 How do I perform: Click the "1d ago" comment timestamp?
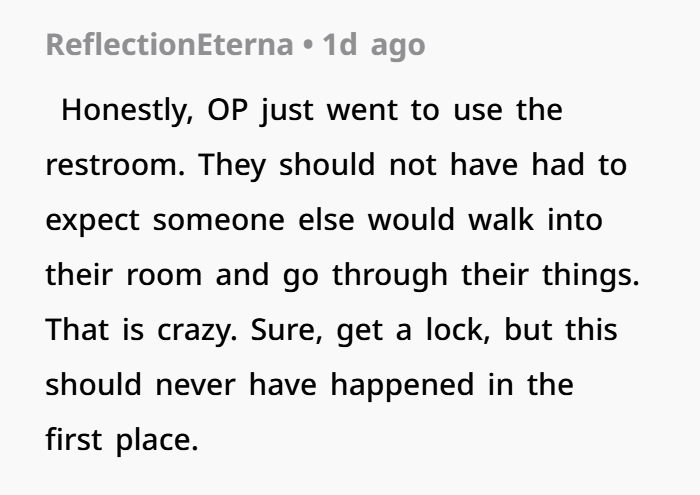374,46
